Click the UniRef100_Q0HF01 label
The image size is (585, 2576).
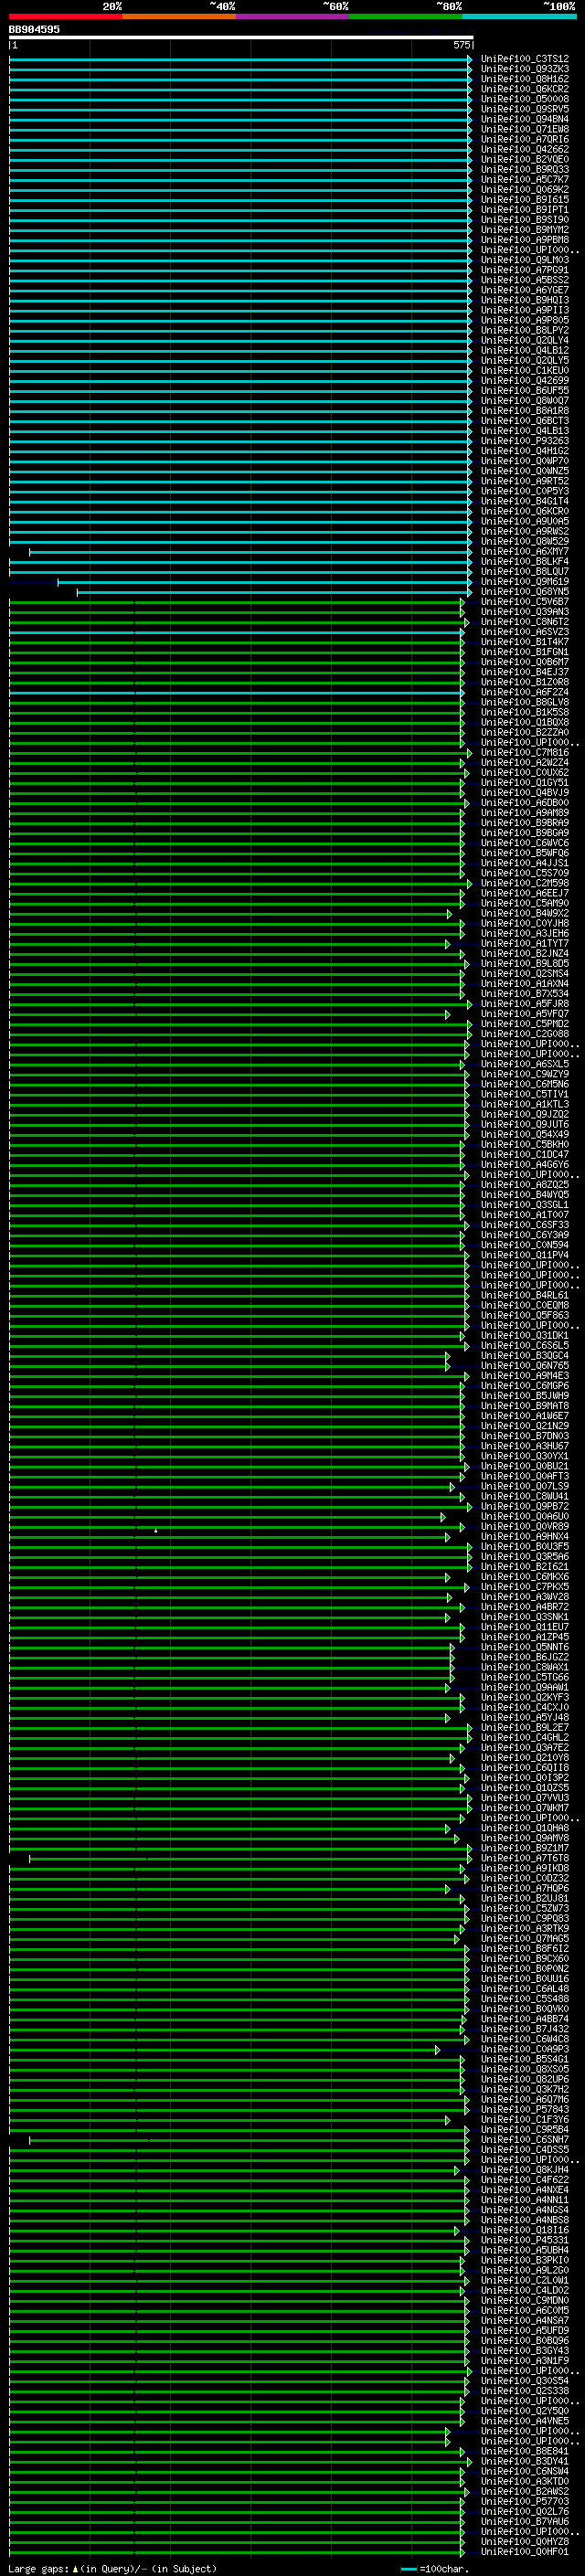(x=524, y=2552)
